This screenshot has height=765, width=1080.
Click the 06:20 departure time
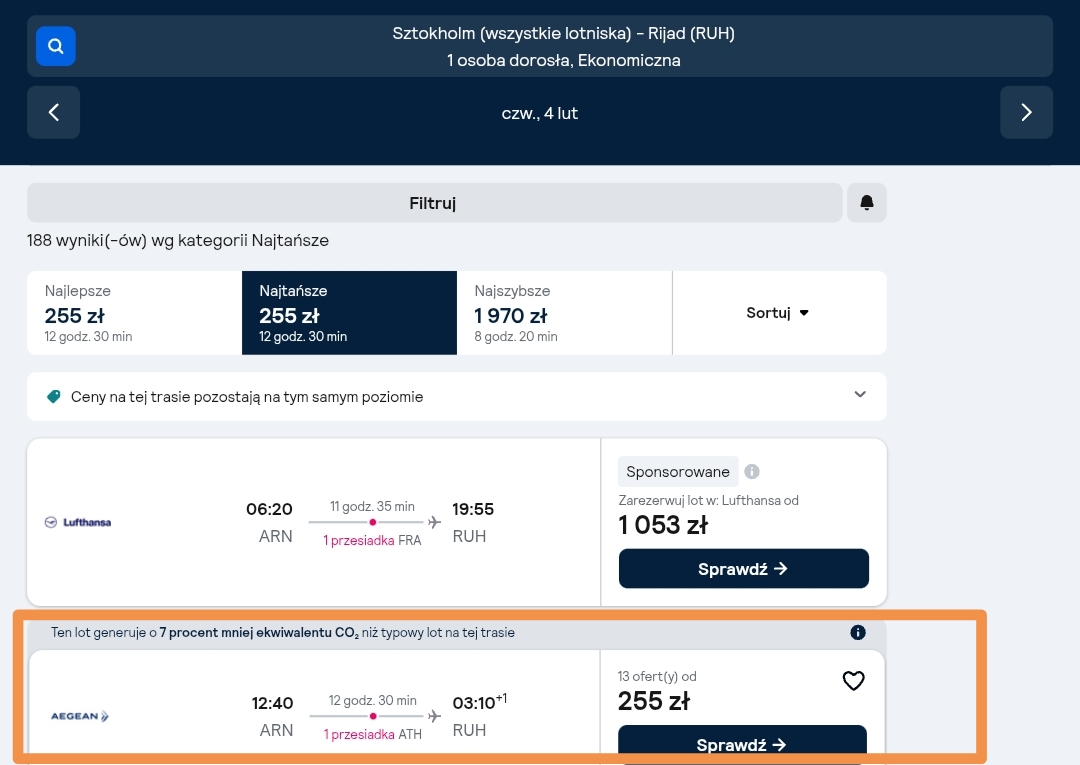pos(269,509)
